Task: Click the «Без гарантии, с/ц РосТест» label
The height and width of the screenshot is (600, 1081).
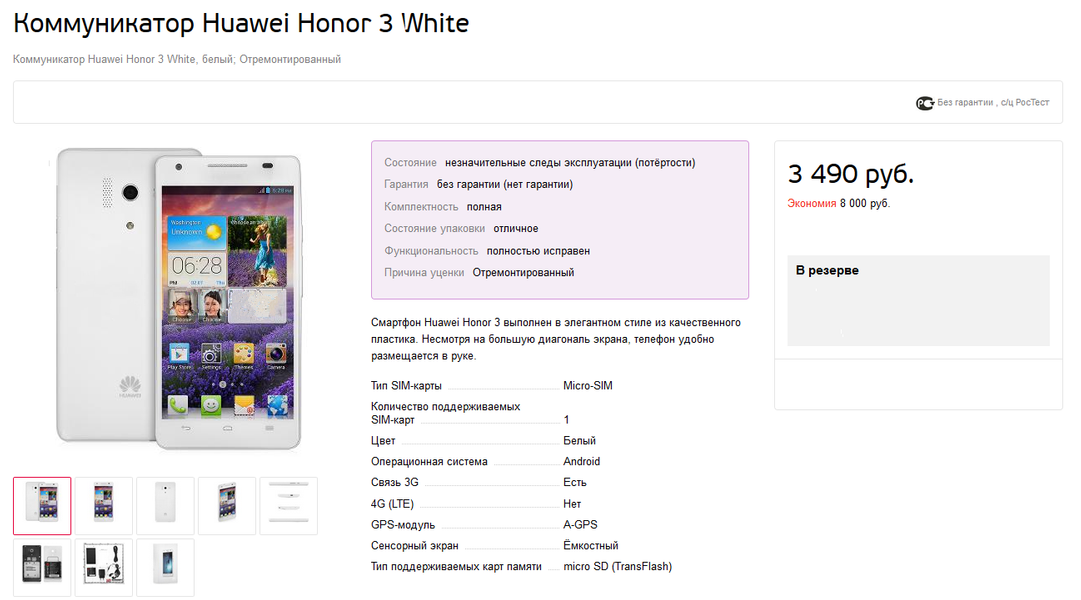Action: click(x=993, y=103)
